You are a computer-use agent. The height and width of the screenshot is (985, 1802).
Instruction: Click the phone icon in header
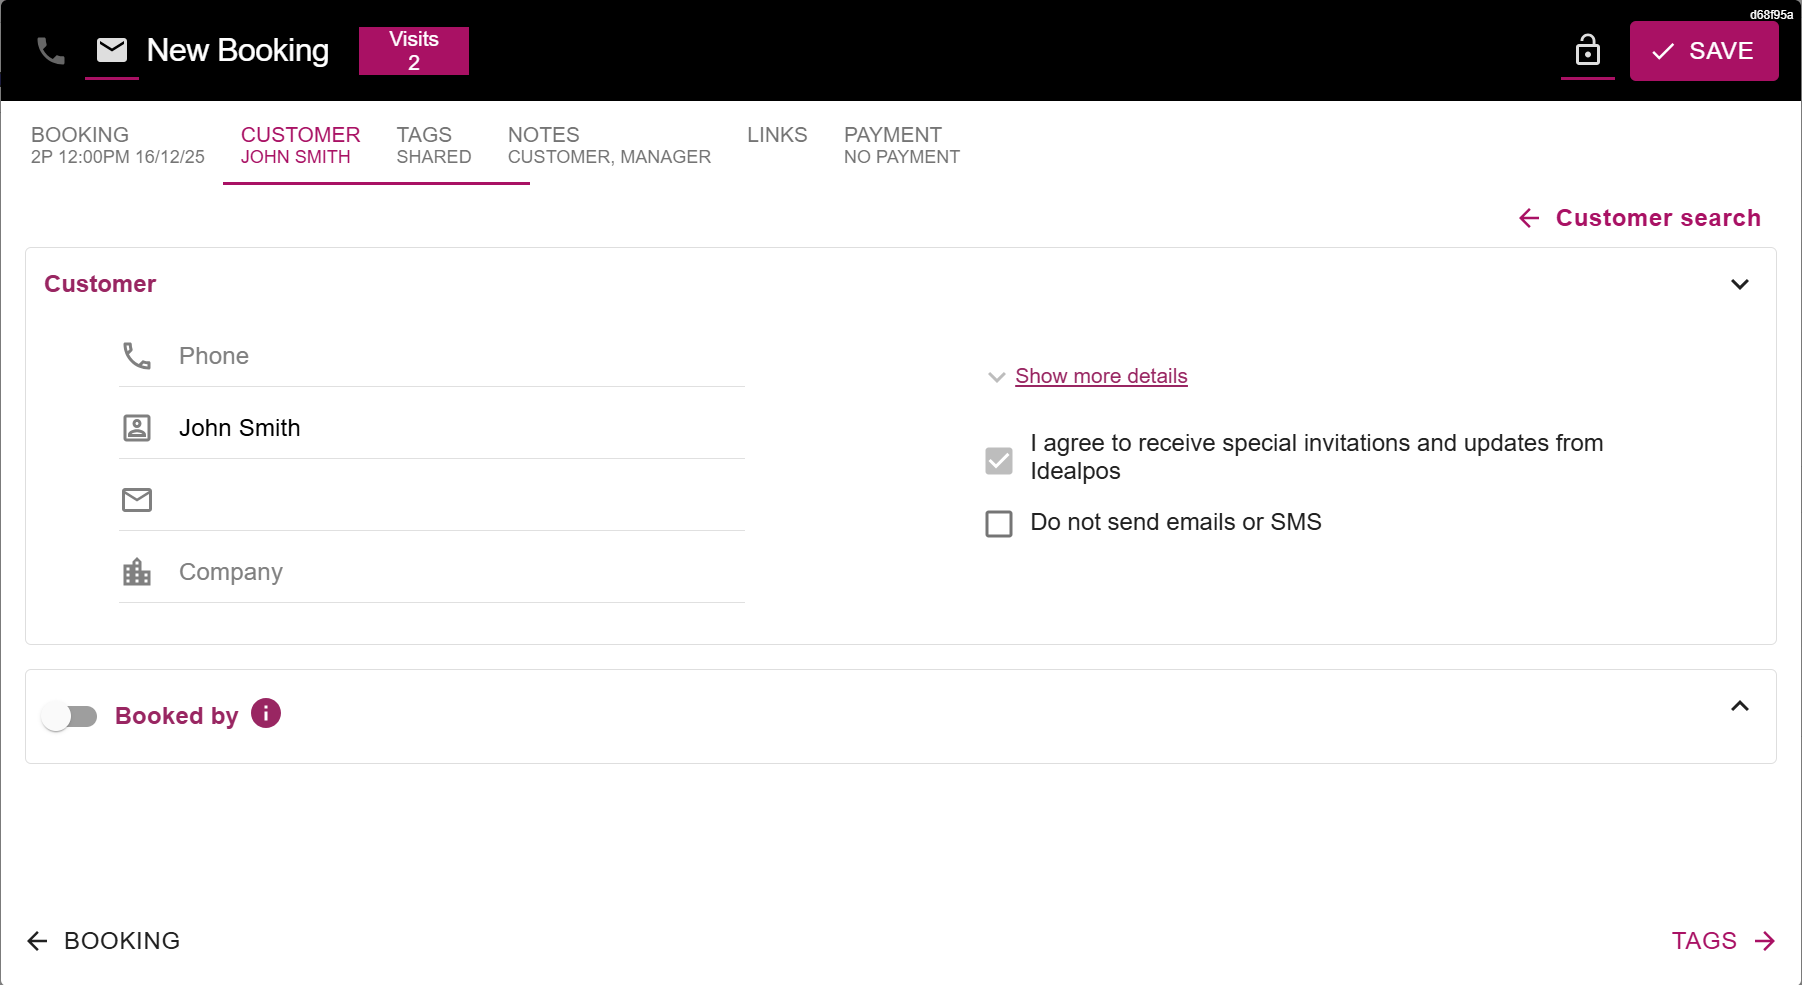[x=50, y=51]
